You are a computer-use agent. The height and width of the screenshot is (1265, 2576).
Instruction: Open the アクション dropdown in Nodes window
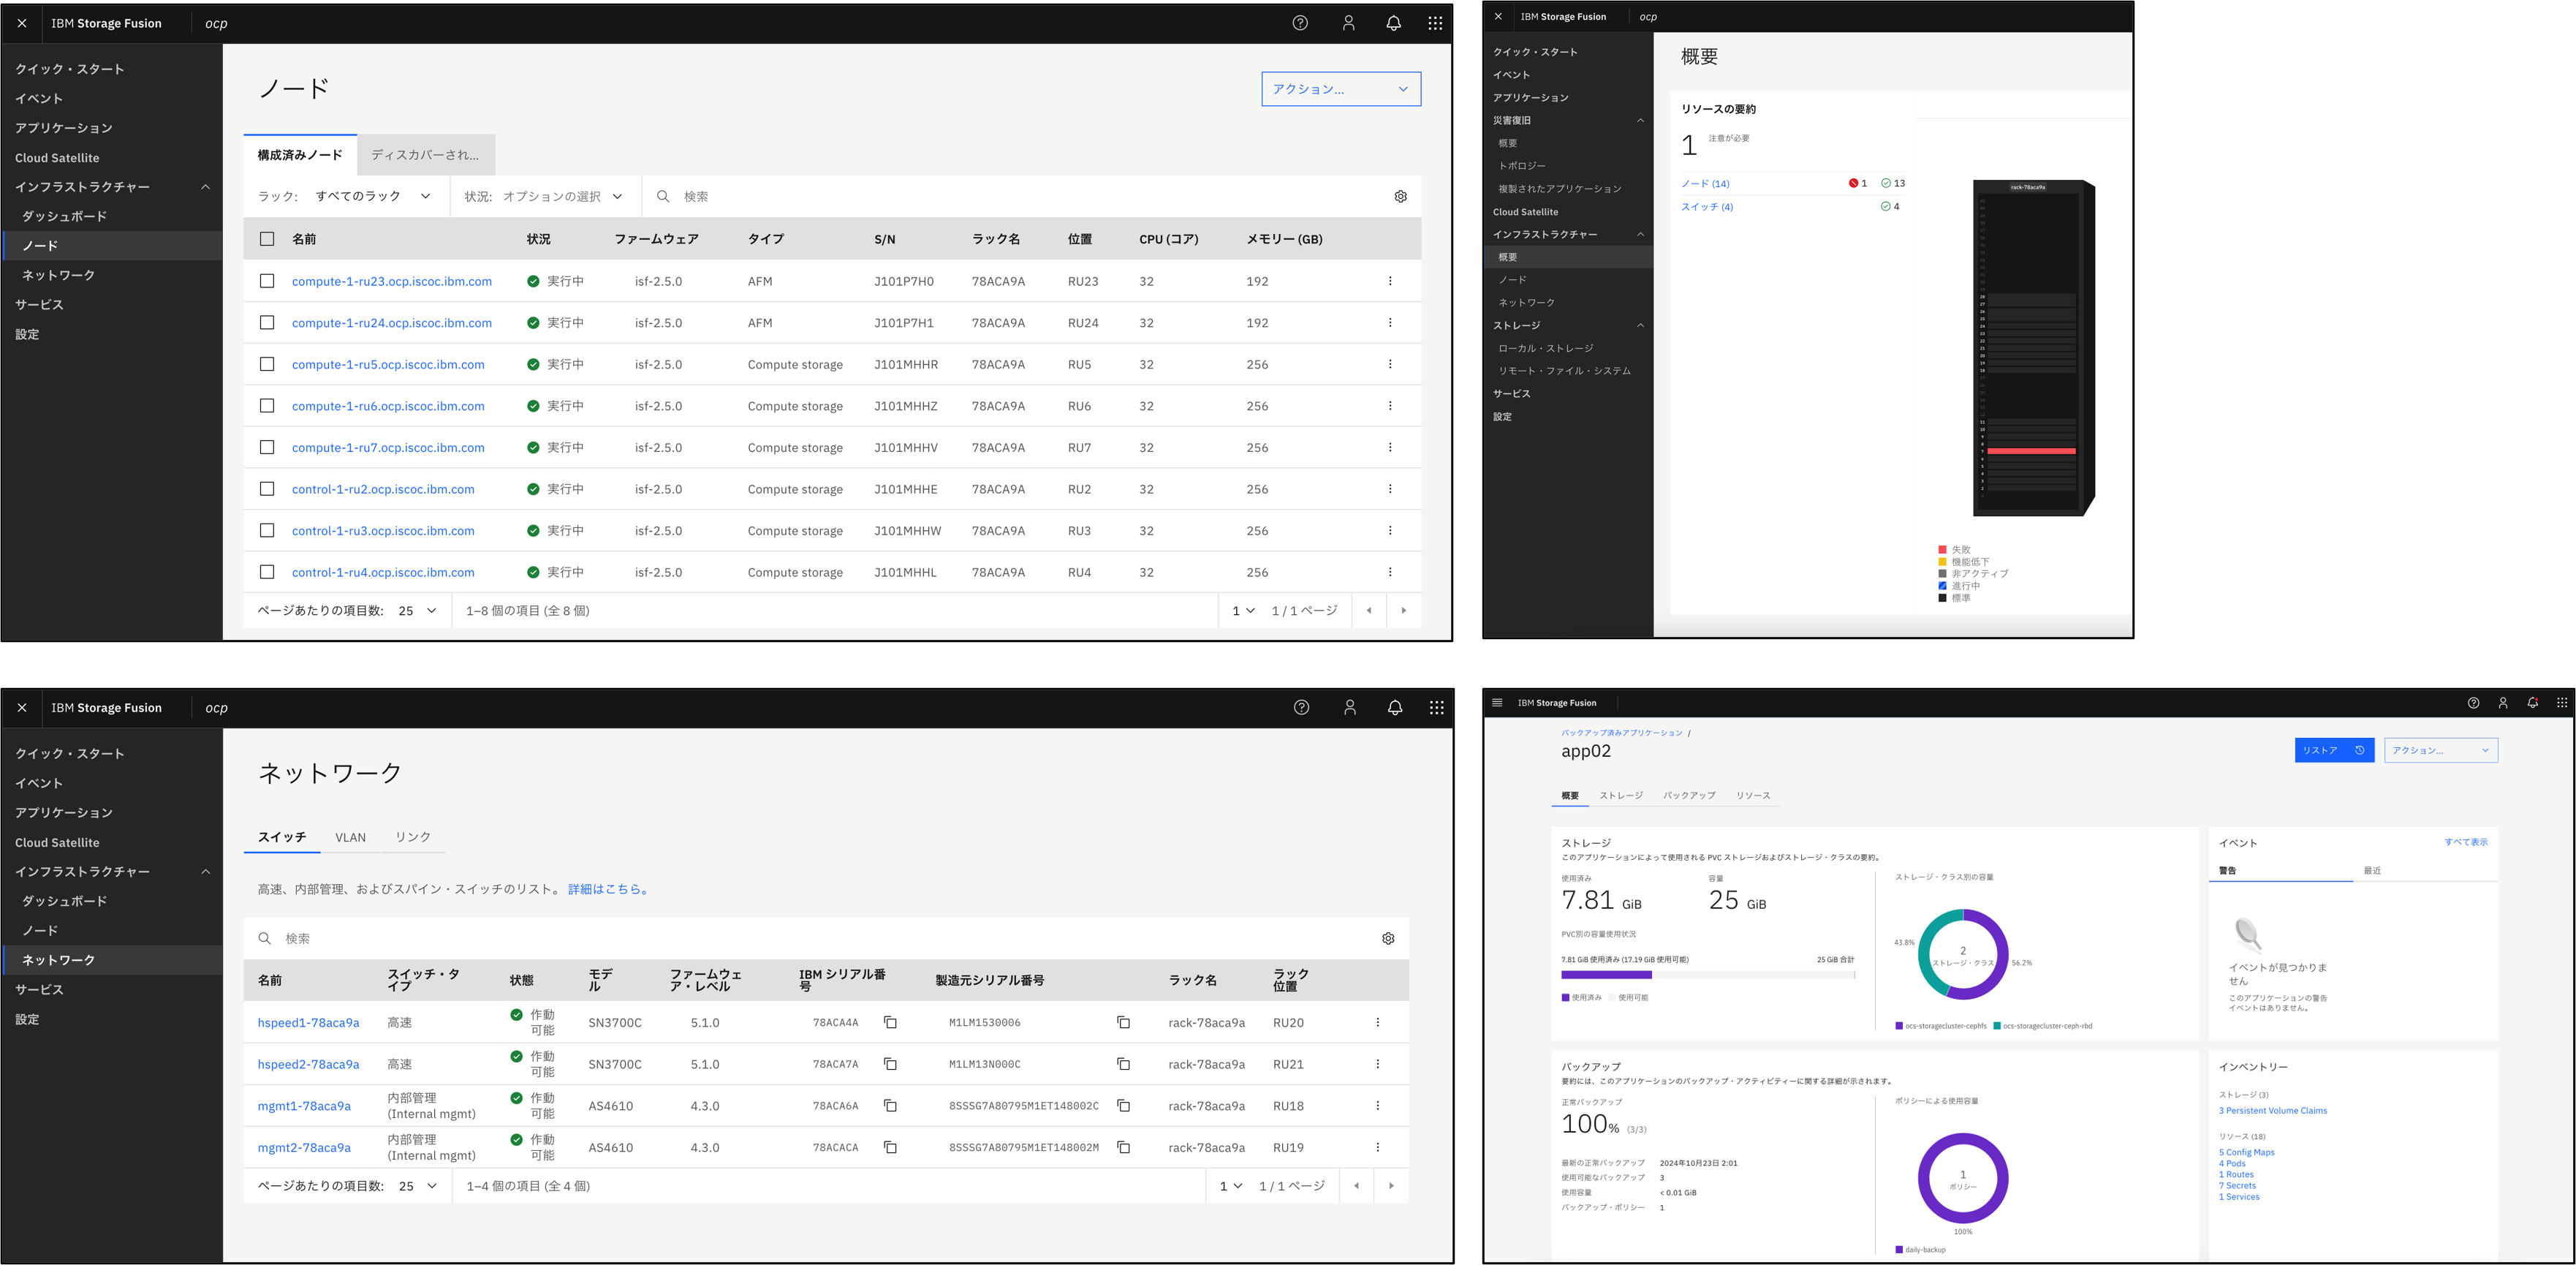(x=1341, y=89)
